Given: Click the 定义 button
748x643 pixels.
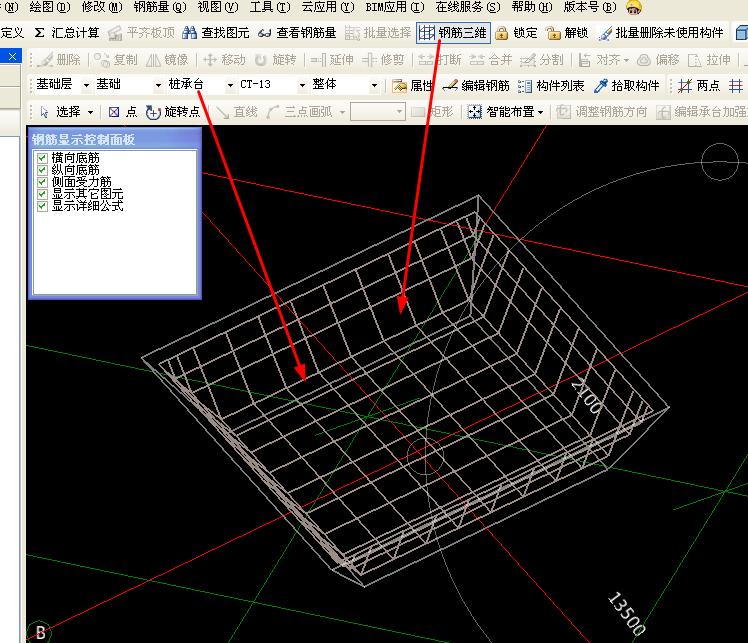Looking at the screenshot, I should coord(12,33).
